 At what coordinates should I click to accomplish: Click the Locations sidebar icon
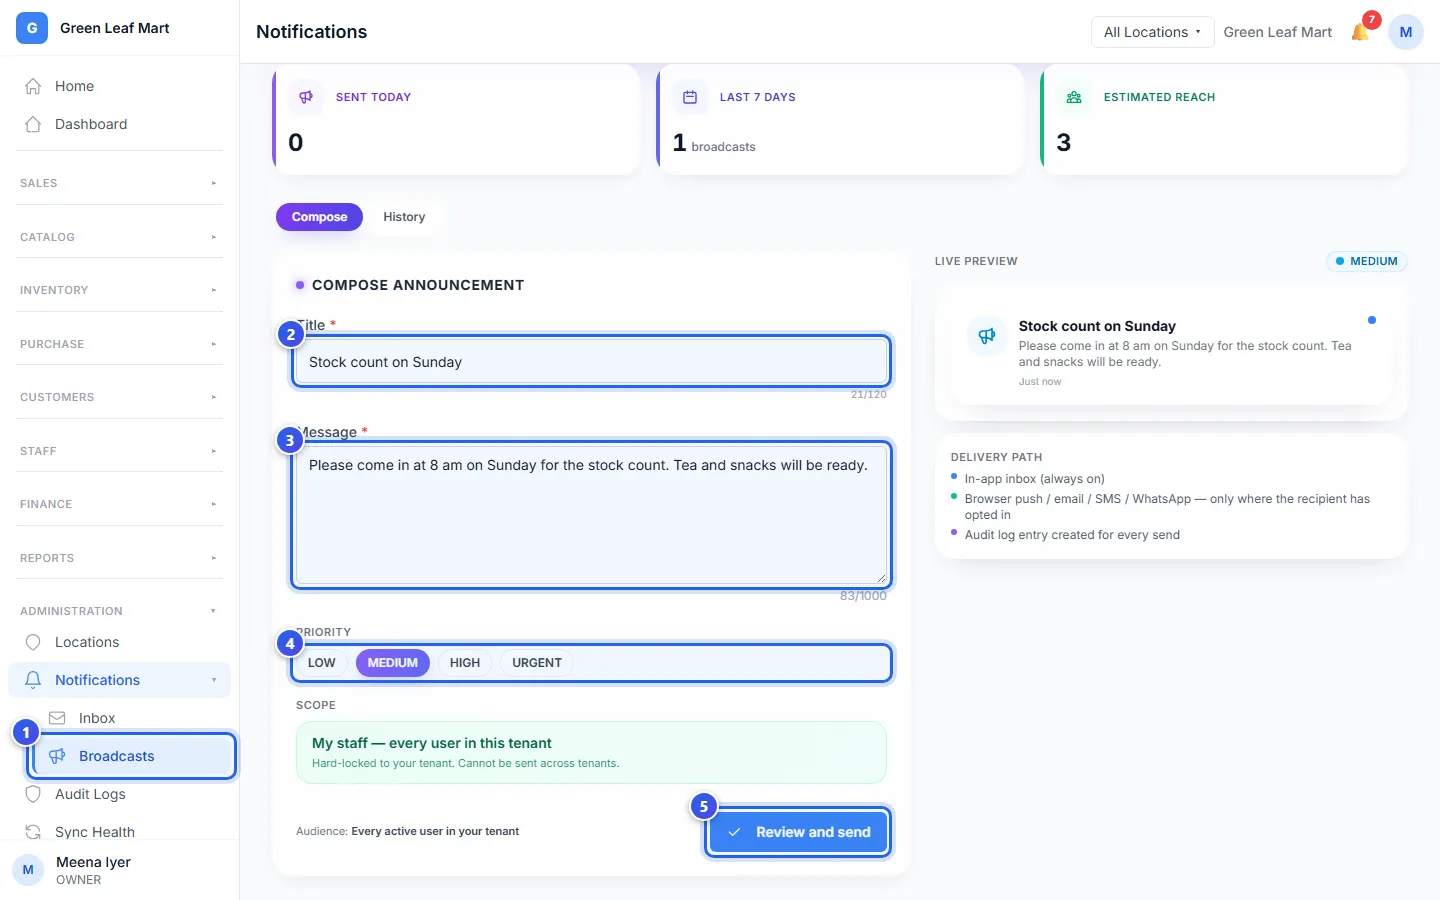tap(33, 642)
